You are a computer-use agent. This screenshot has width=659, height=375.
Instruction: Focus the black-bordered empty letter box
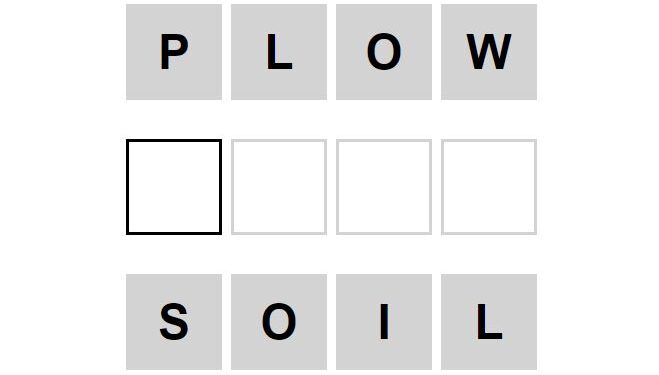coord(174,187)
